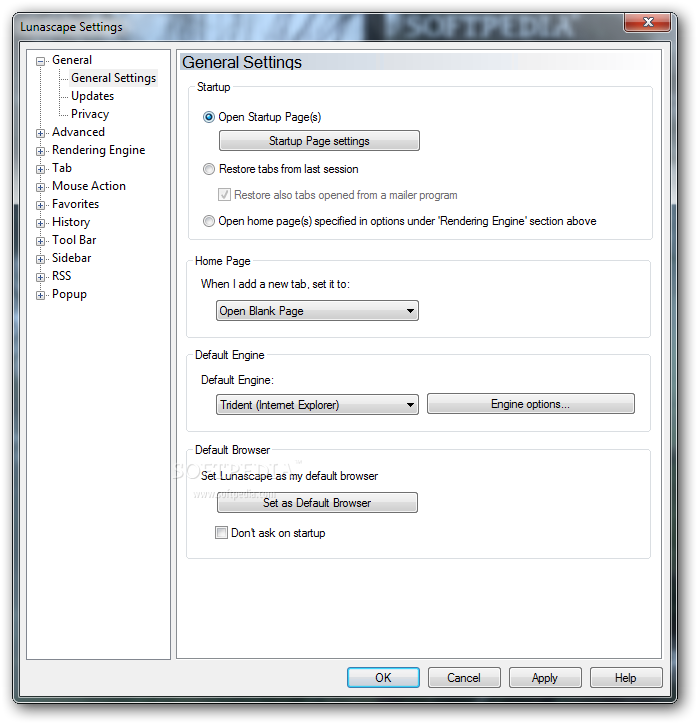Open the Updates settings page
The width and height of the screenshot is (698, 724).
coord(92,96)
